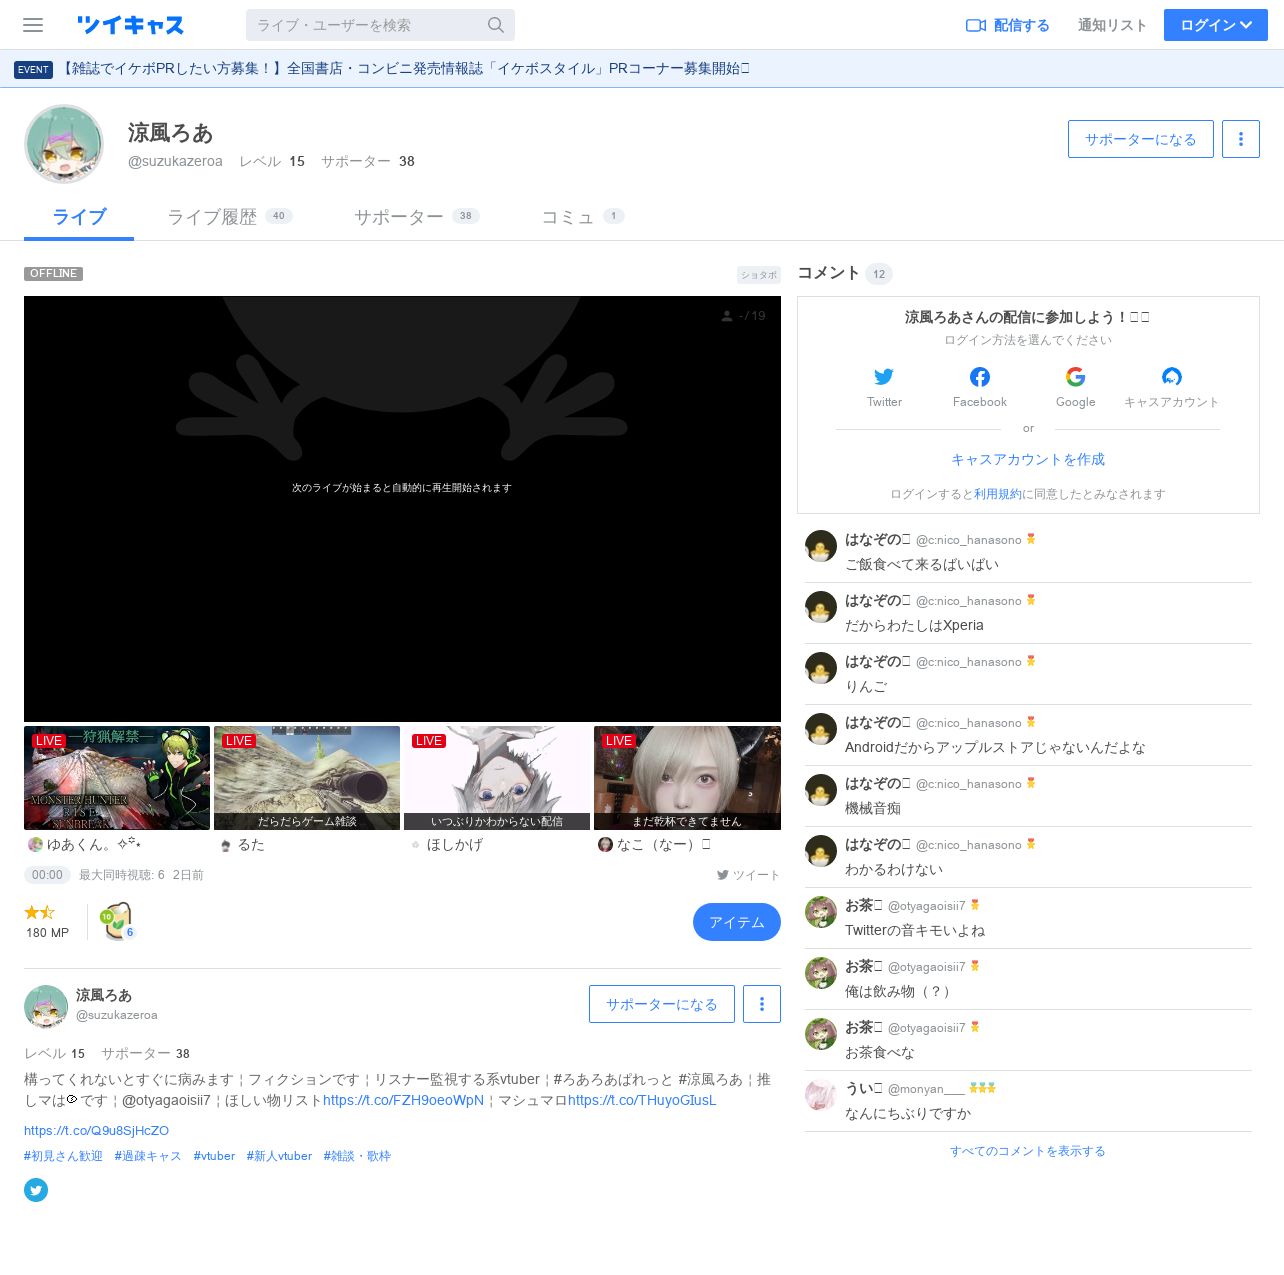1284x1275 pixels.
Task: Click 配信する broadcast link
Action: coord(1008,25)
